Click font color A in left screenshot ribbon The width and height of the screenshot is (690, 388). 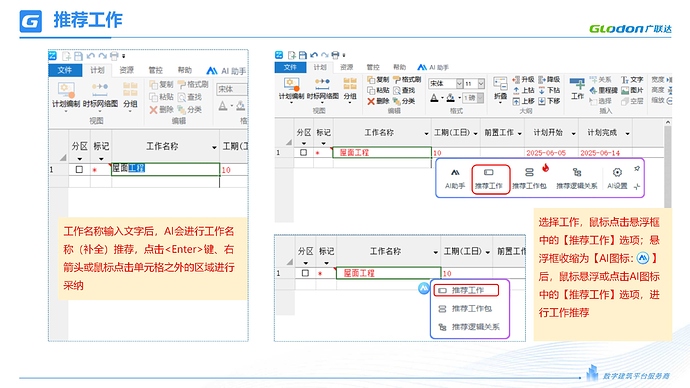coord(223,106)
